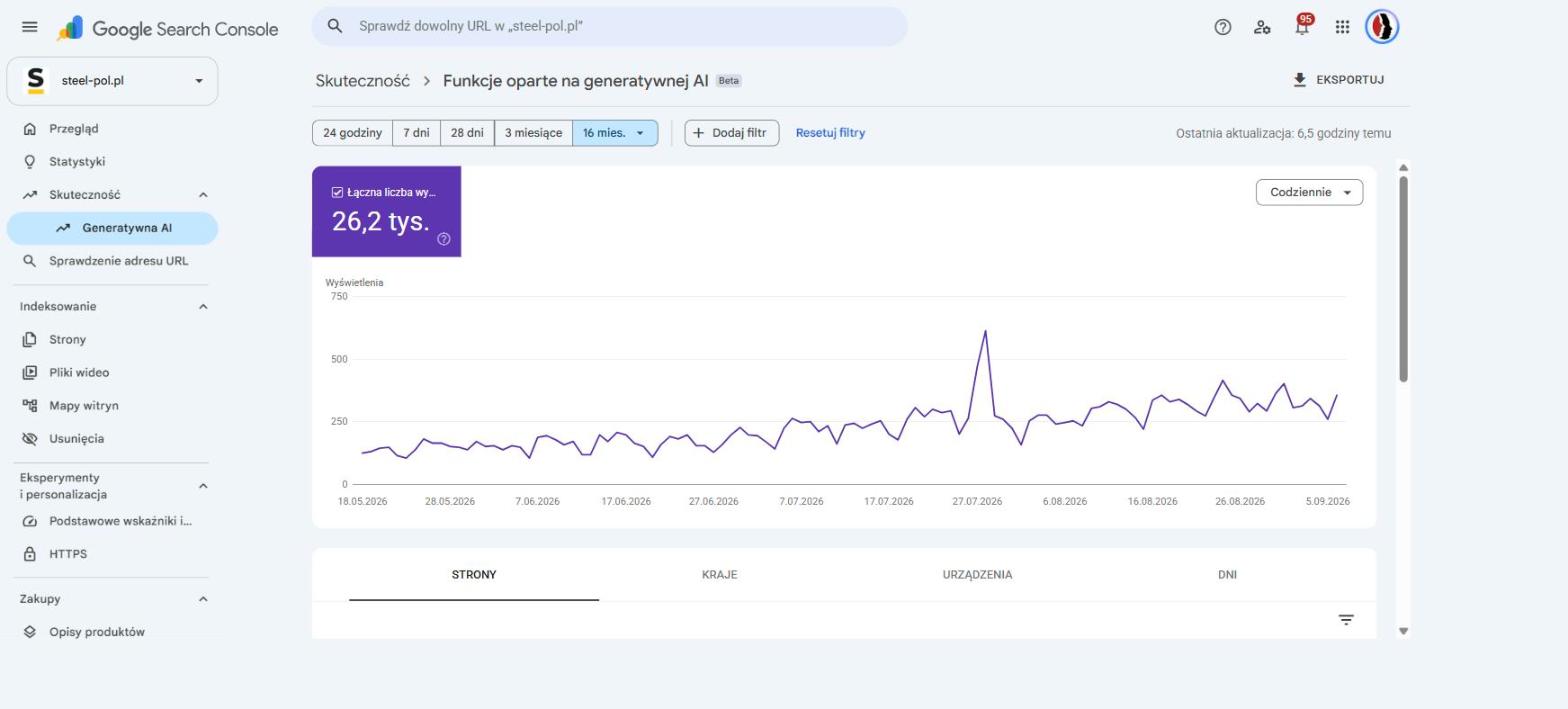Select the 24 godziny date range
1568x709 pixels.
pyautogui.click(x=352, y=133)
